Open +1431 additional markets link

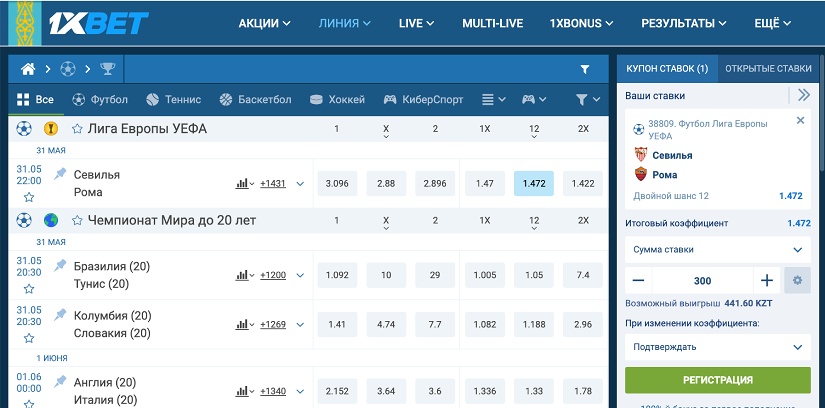coord(273,184)
